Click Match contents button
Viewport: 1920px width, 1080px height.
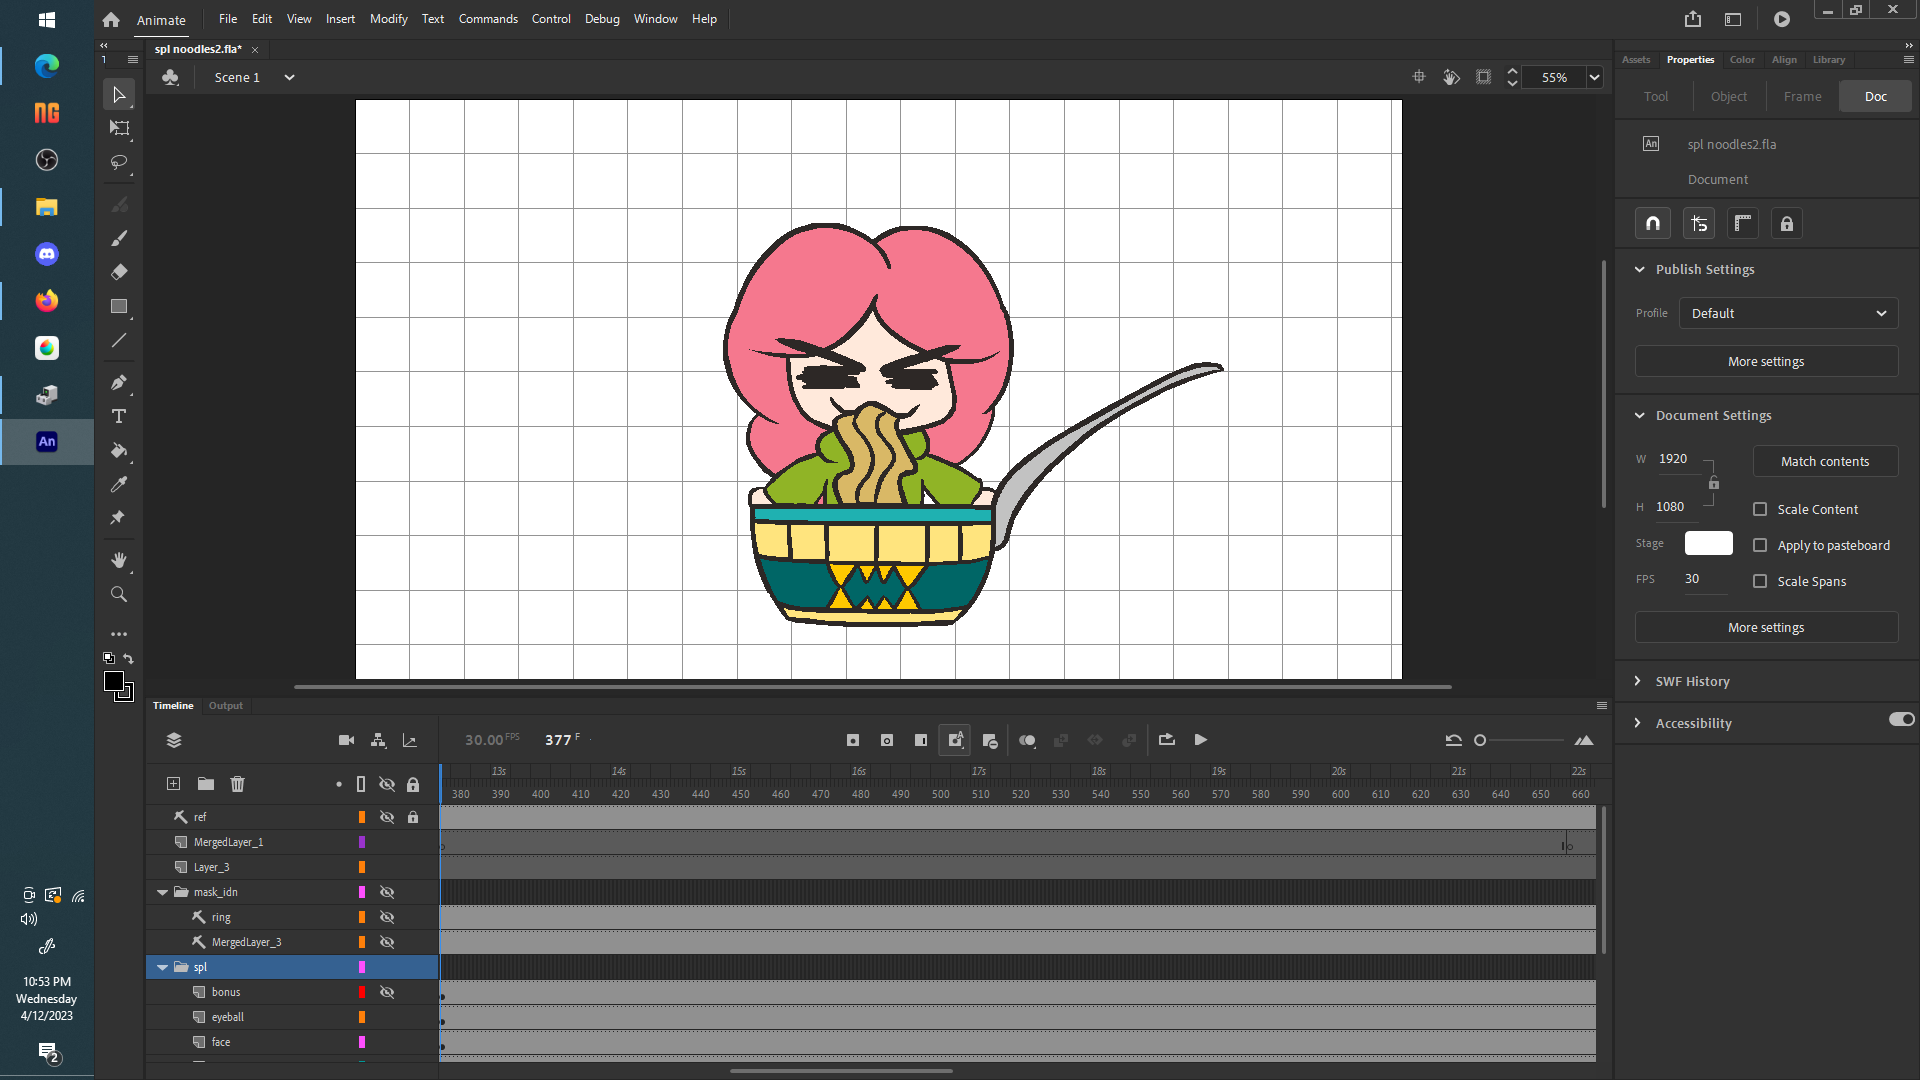click(1825, 461)
